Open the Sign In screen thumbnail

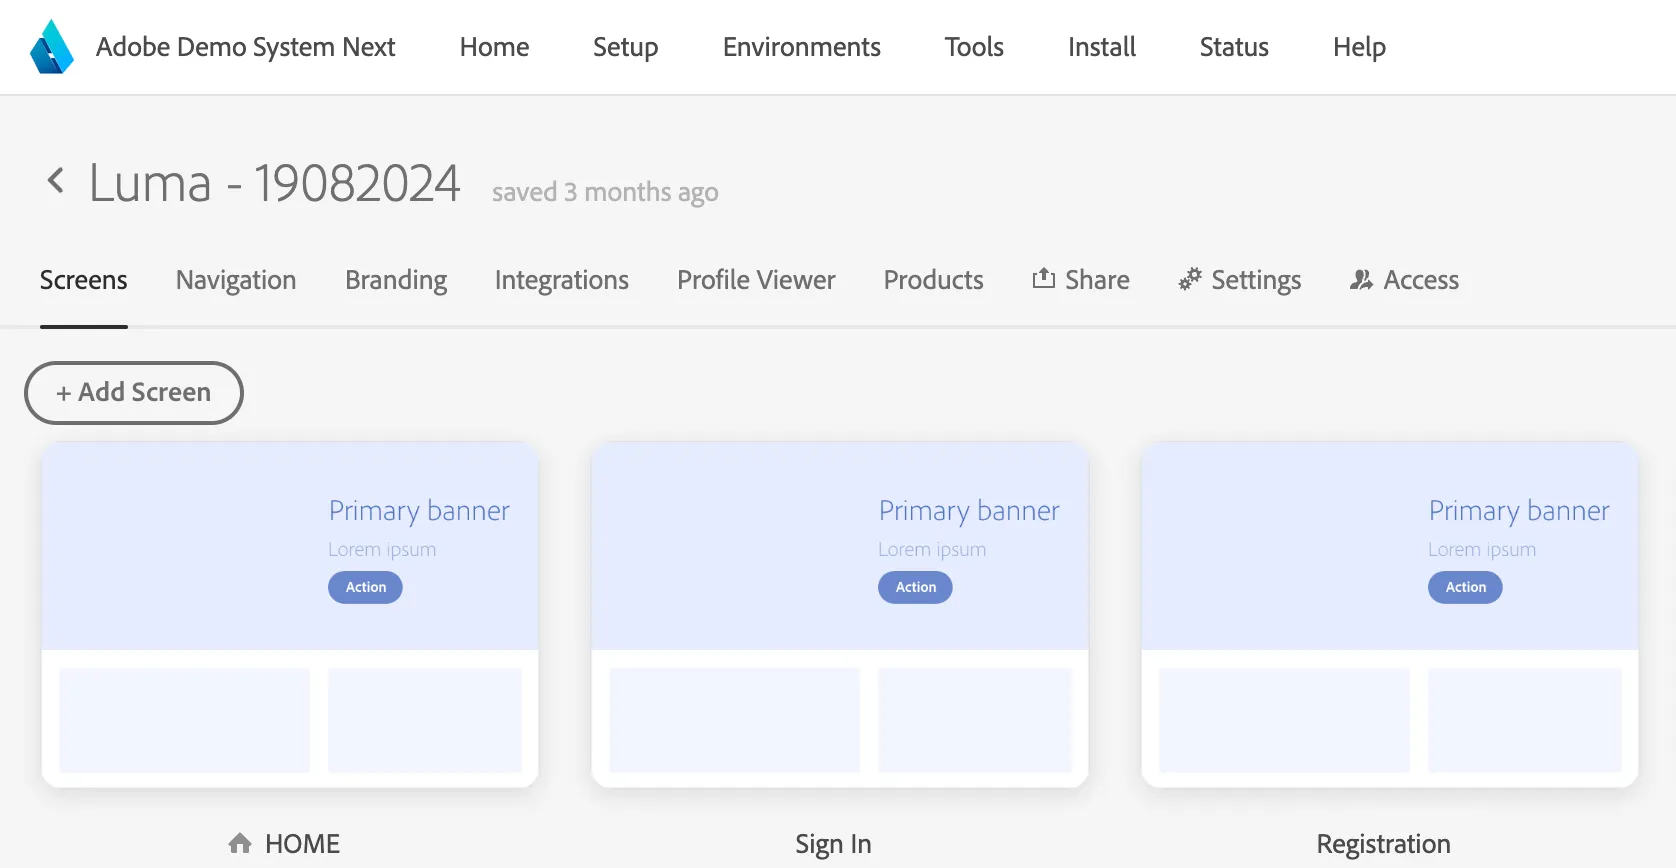[840, 614]
